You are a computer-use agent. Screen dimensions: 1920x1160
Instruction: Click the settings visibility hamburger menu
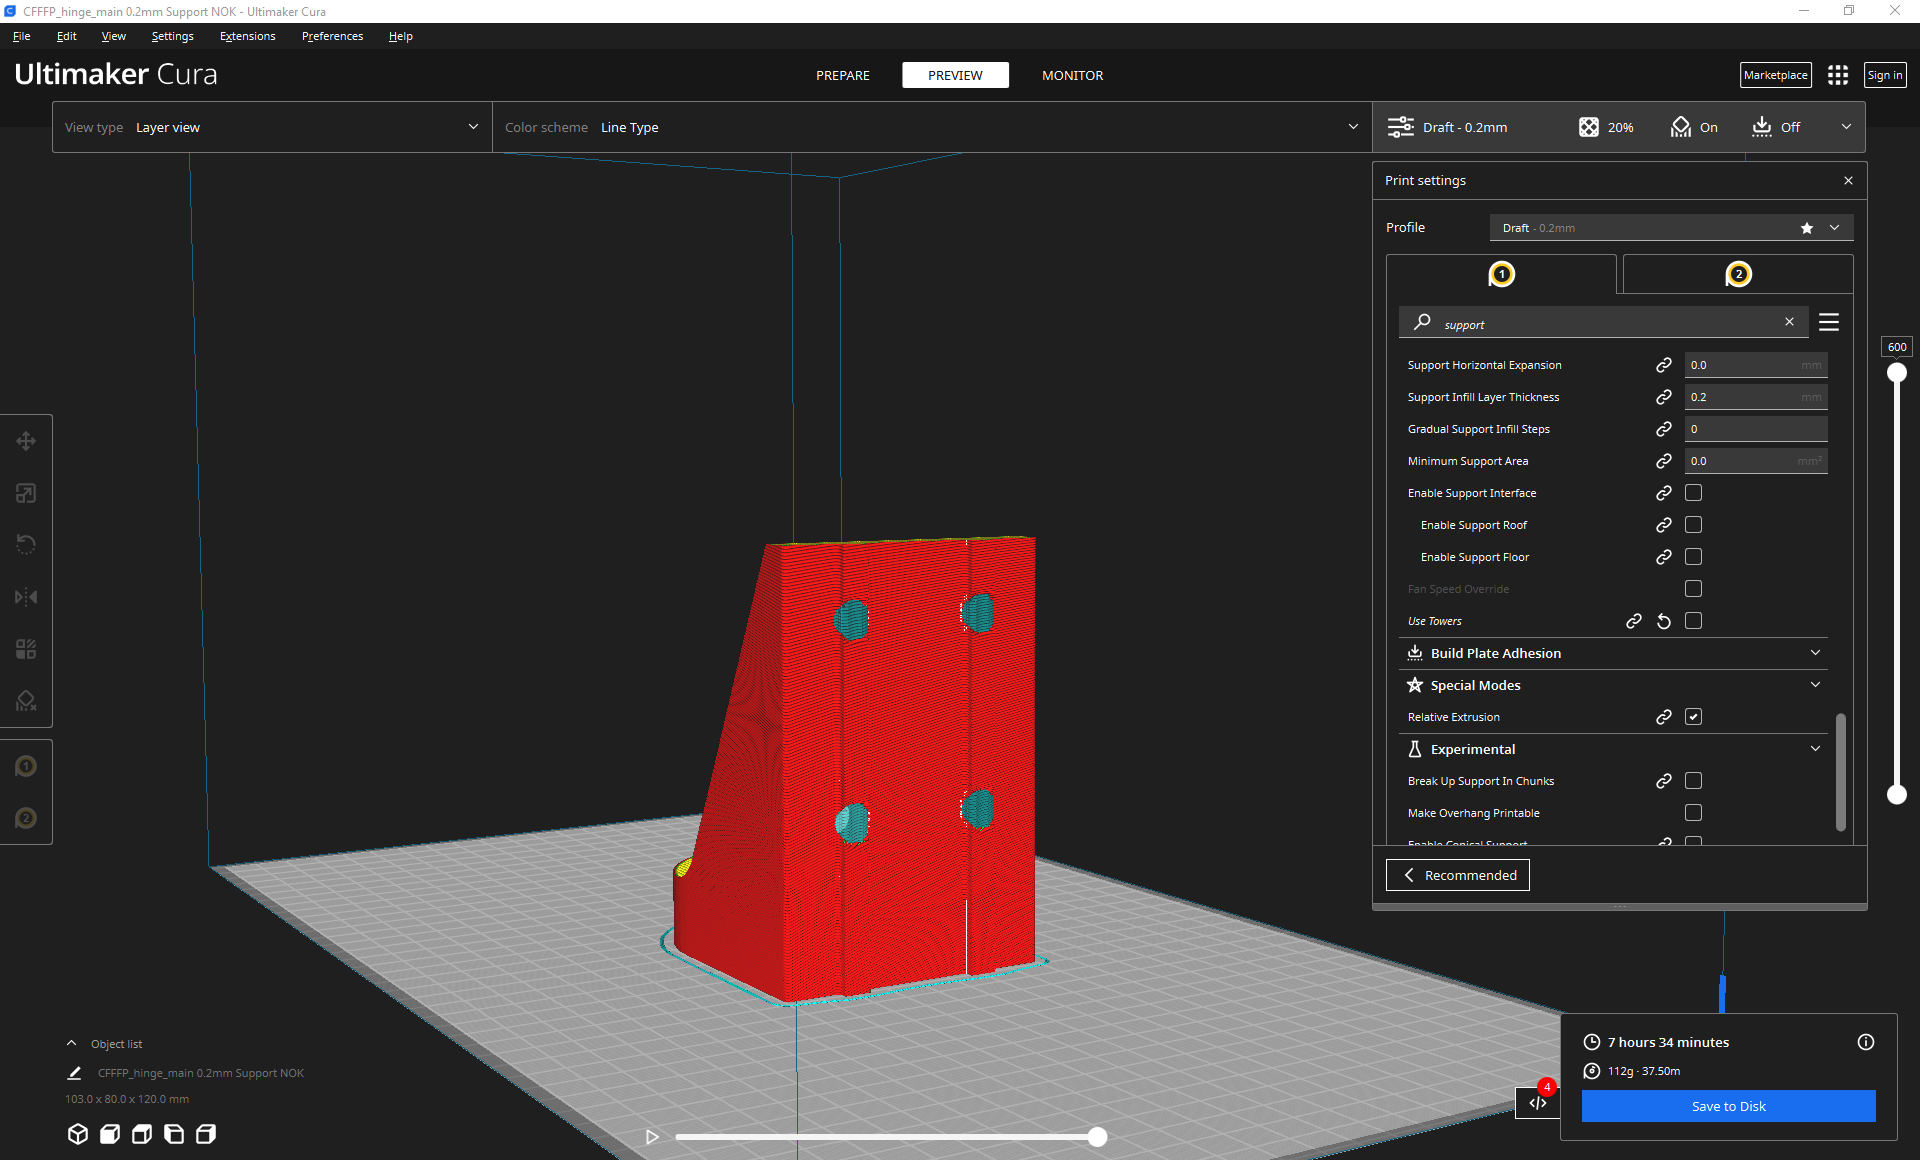click(x=1829, y=322)
